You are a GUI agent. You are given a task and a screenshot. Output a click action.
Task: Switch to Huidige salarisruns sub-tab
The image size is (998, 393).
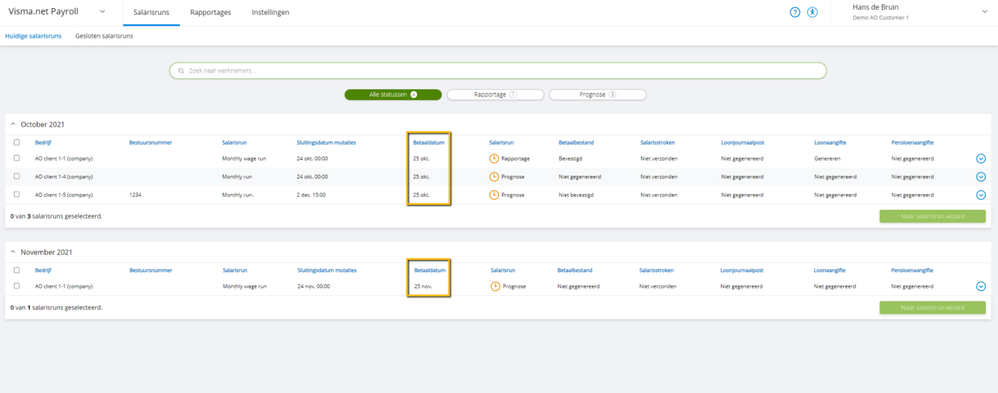[x=33, y=36]
